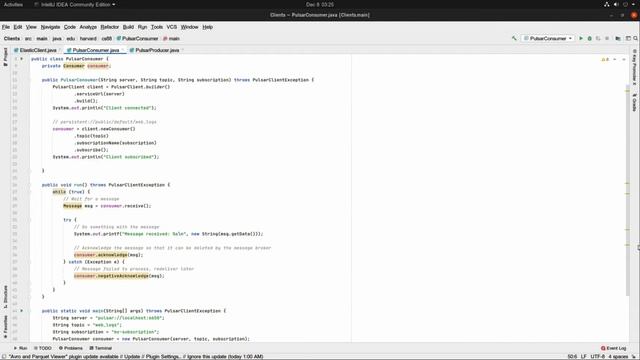Start debugging with the green bug icon
640x360 pixels.
click(589, 38)
